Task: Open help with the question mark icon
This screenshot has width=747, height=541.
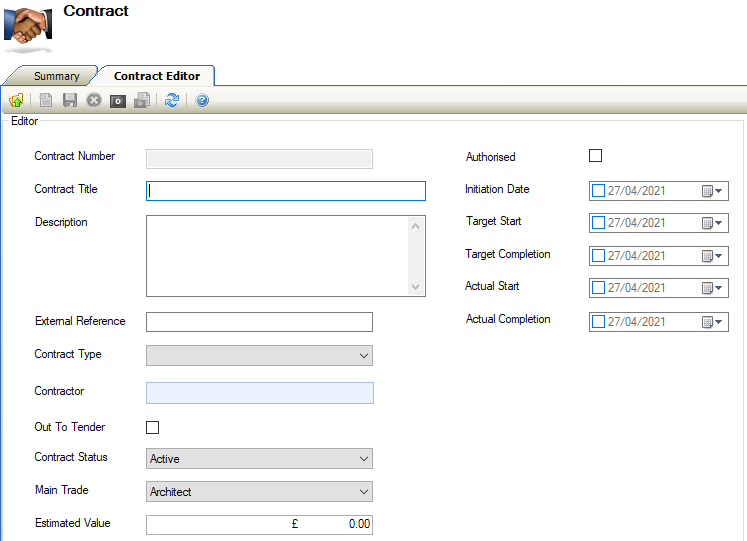Action: coord(202,100)
